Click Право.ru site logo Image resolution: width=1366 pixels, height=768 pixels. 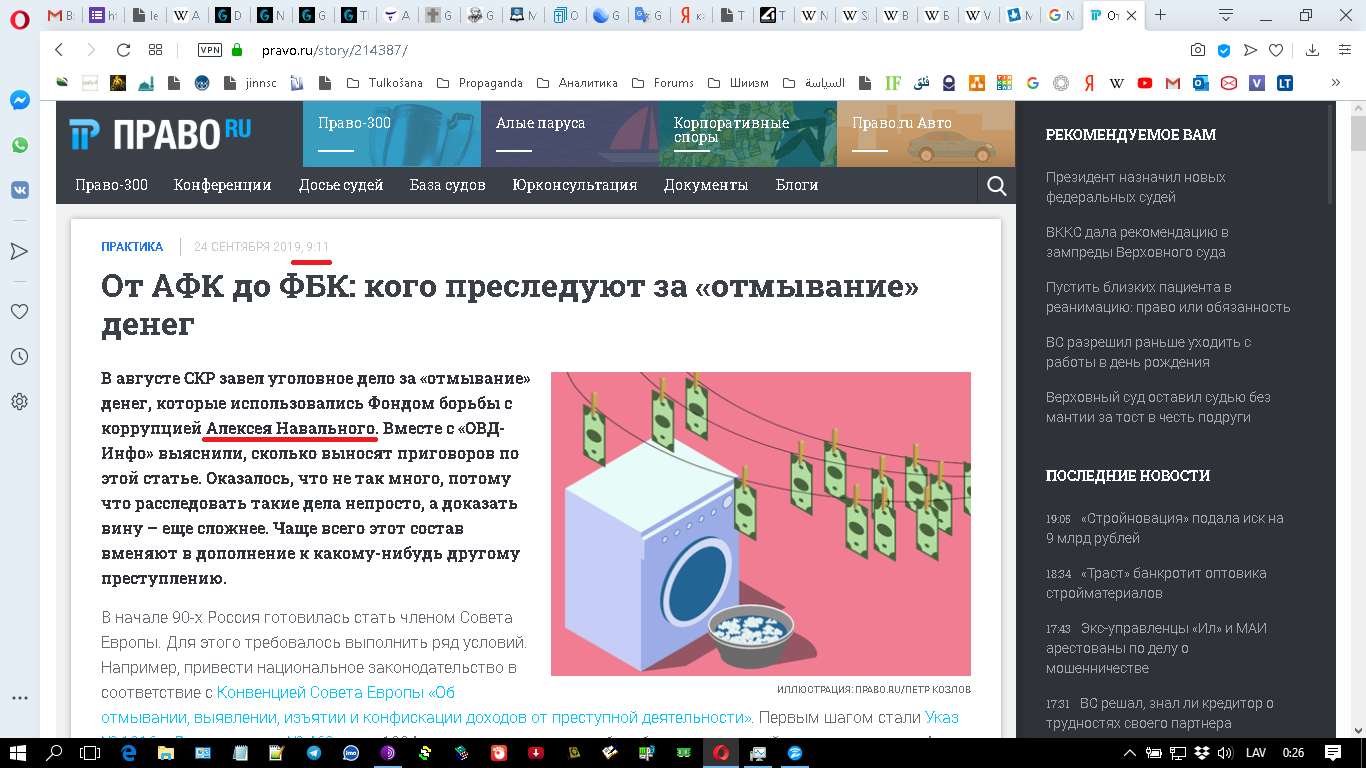coord(160,133)
